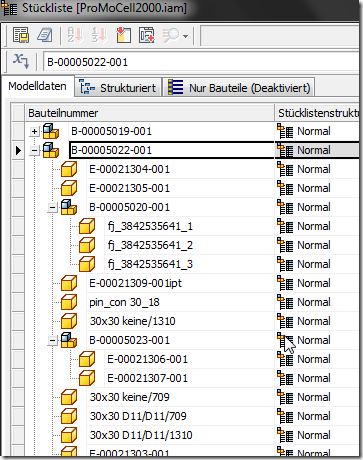
Task: Click the export bill of materials toolbar icon
Action: (21, 35)
